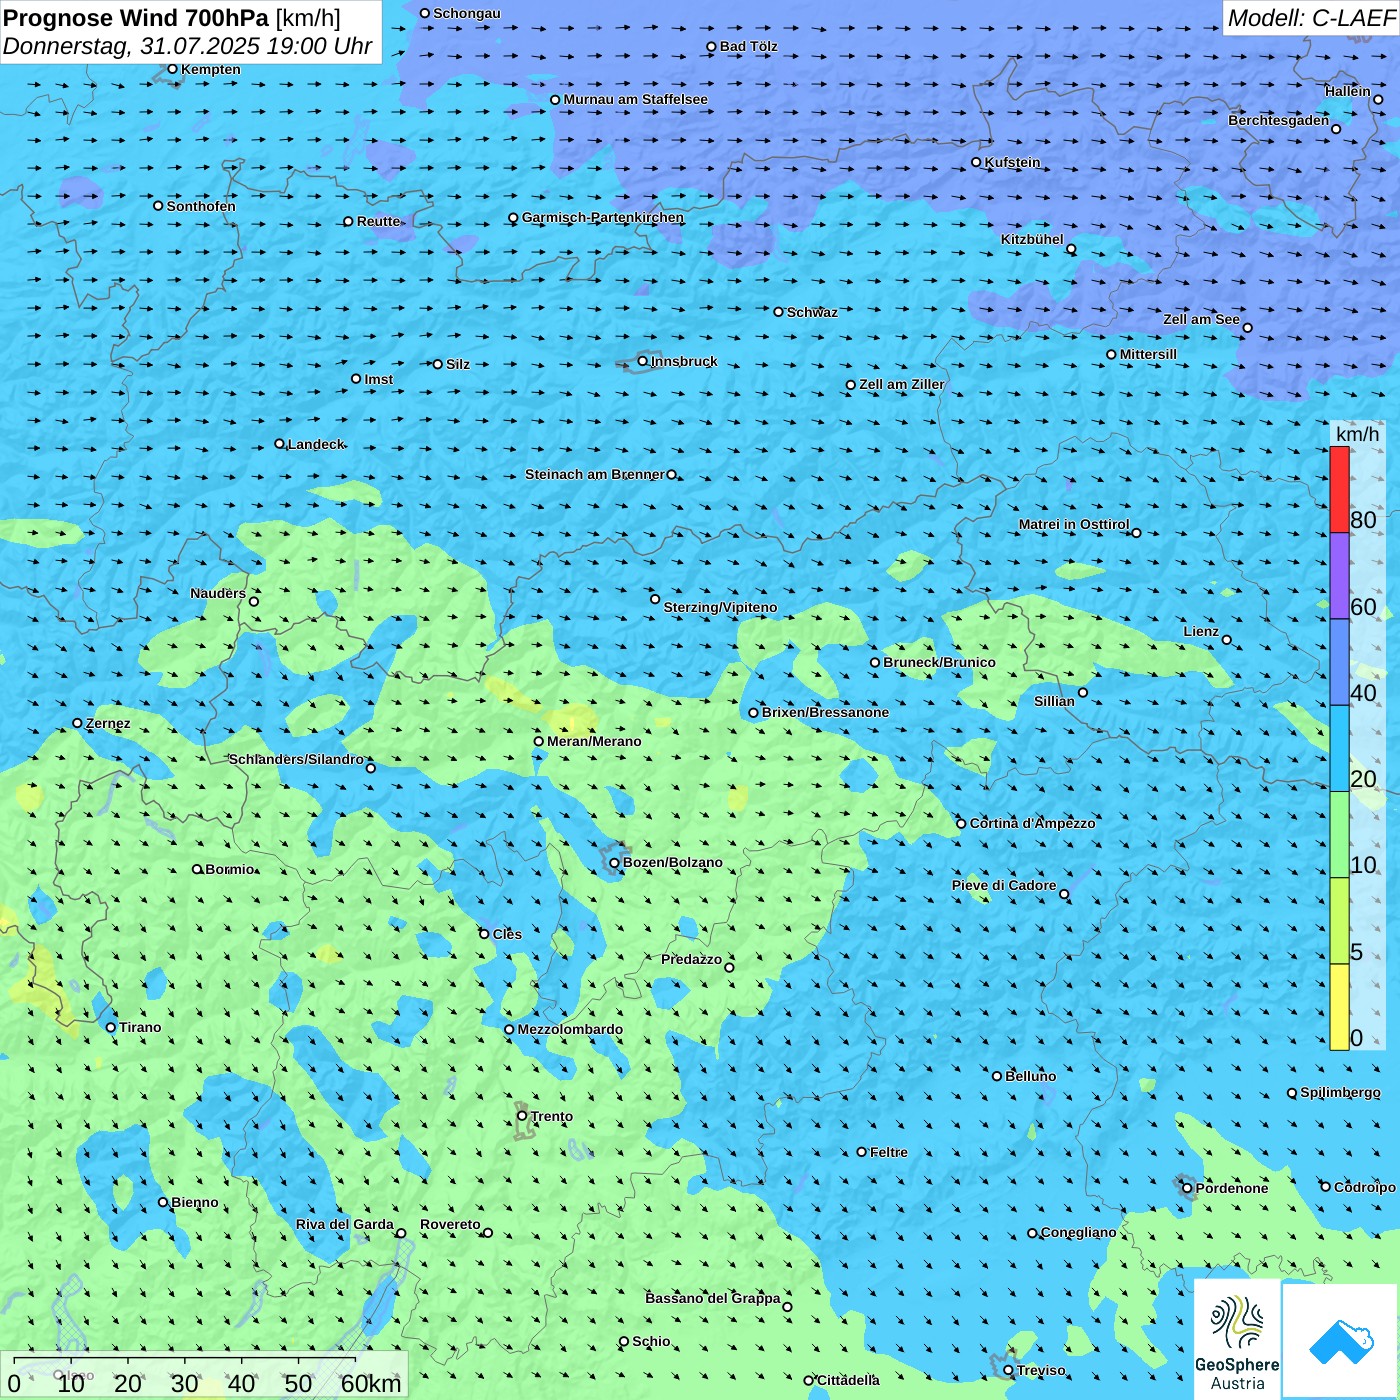The height and width of the screenshot is (1400, 1400).
Task: Click the blue cloud-house logo icon
Action: [x=1340, y=1341]
